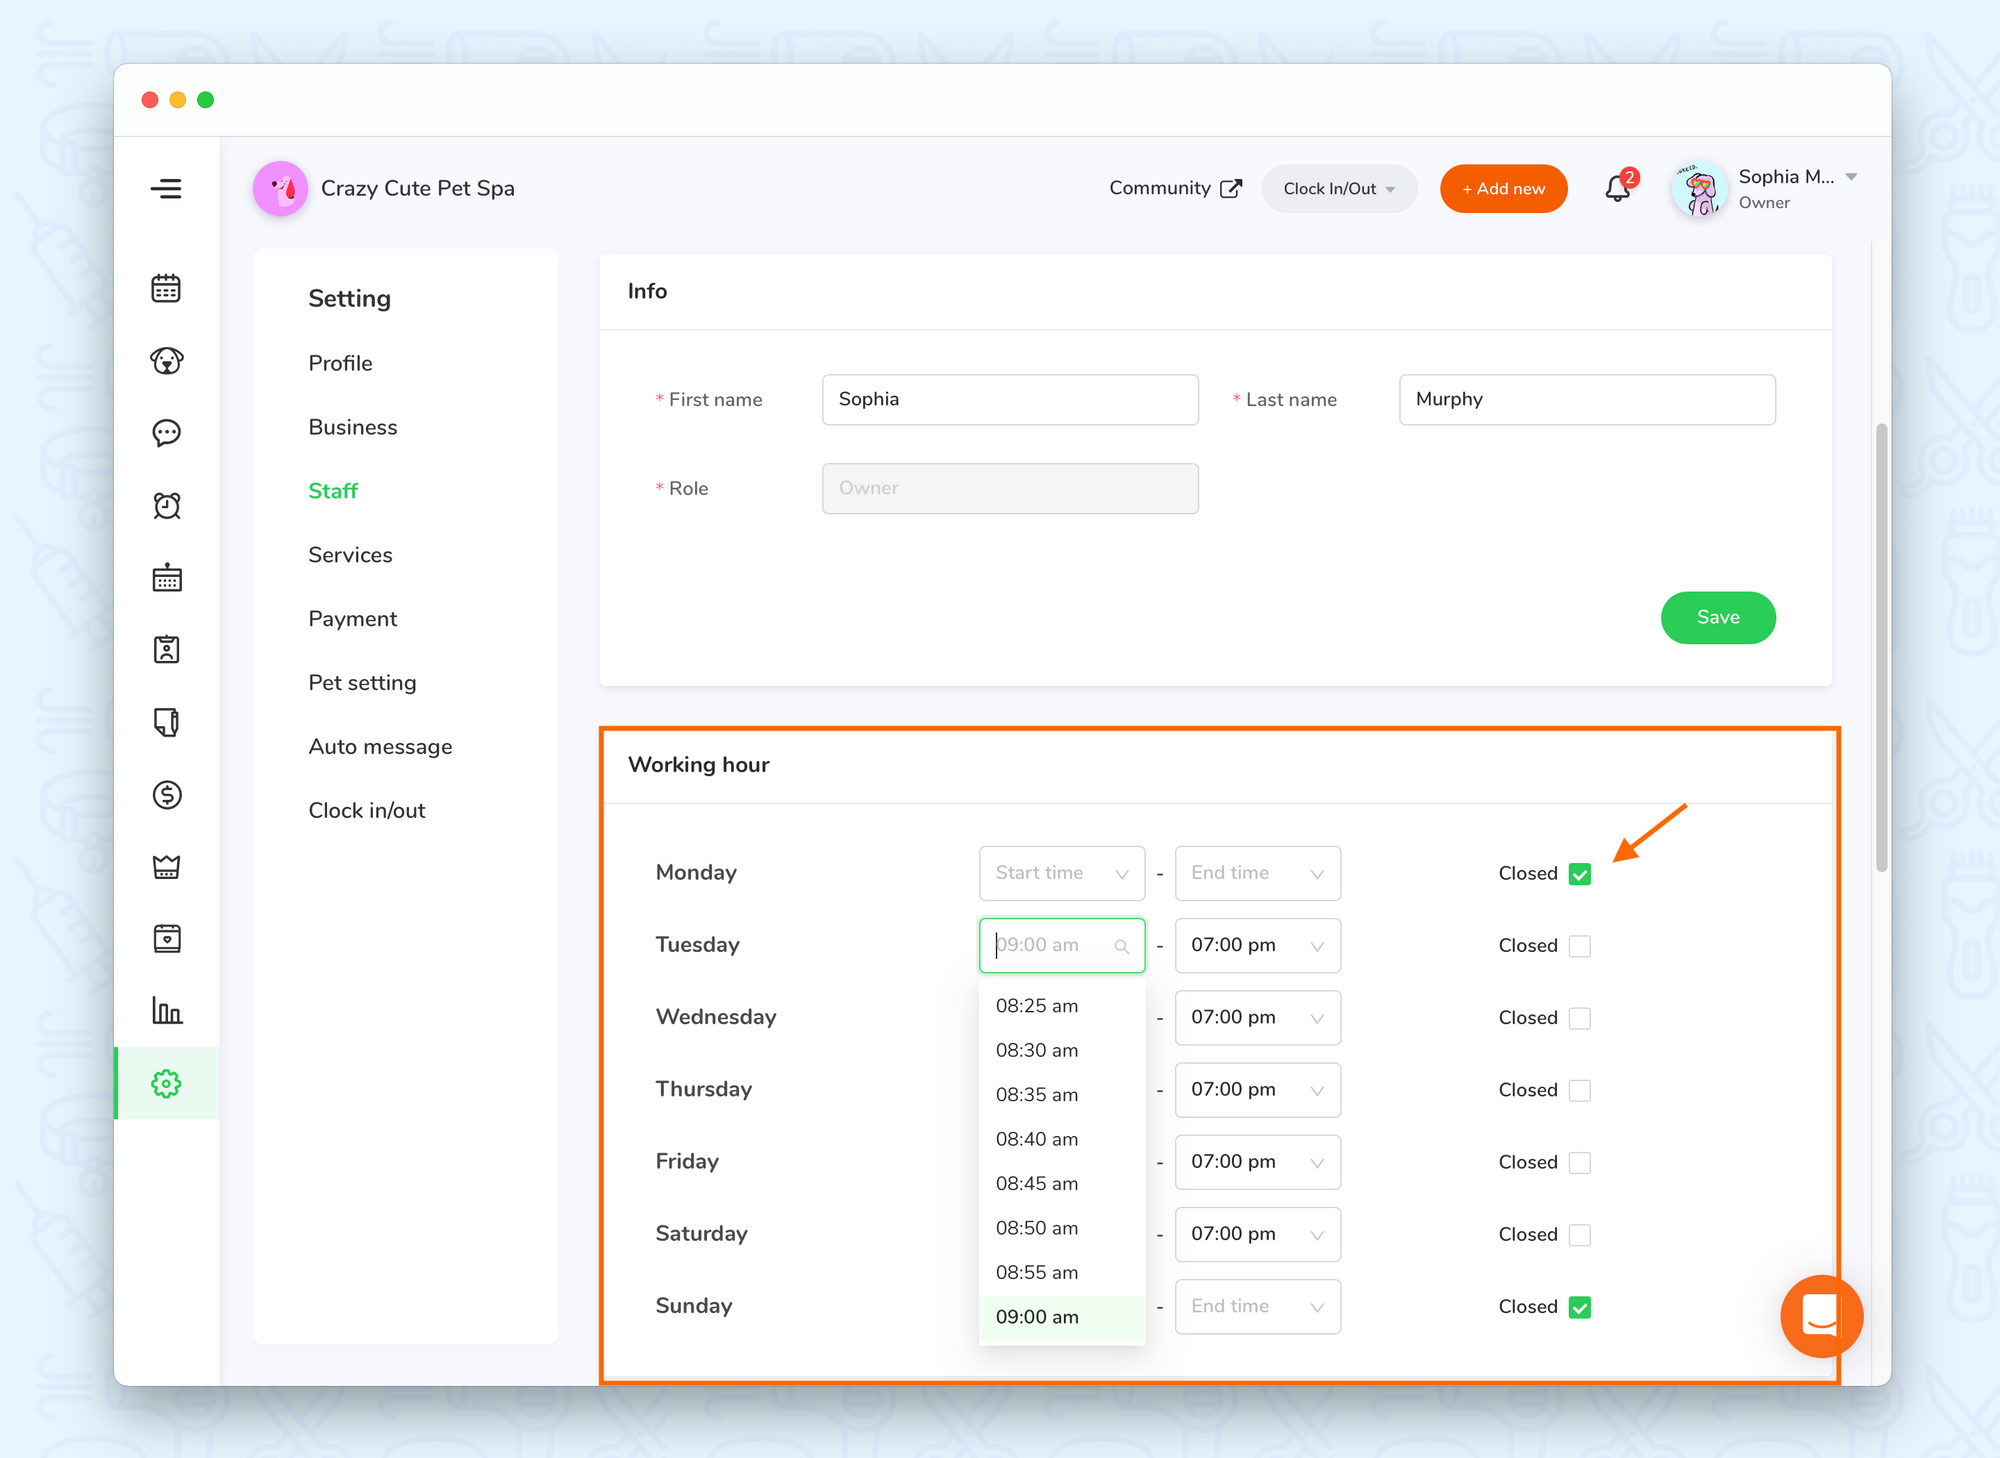Select 08:50 am from time list
Image resolution: width=2000 pixels, height=1458 pixels.
(x=1062, y=1228)
